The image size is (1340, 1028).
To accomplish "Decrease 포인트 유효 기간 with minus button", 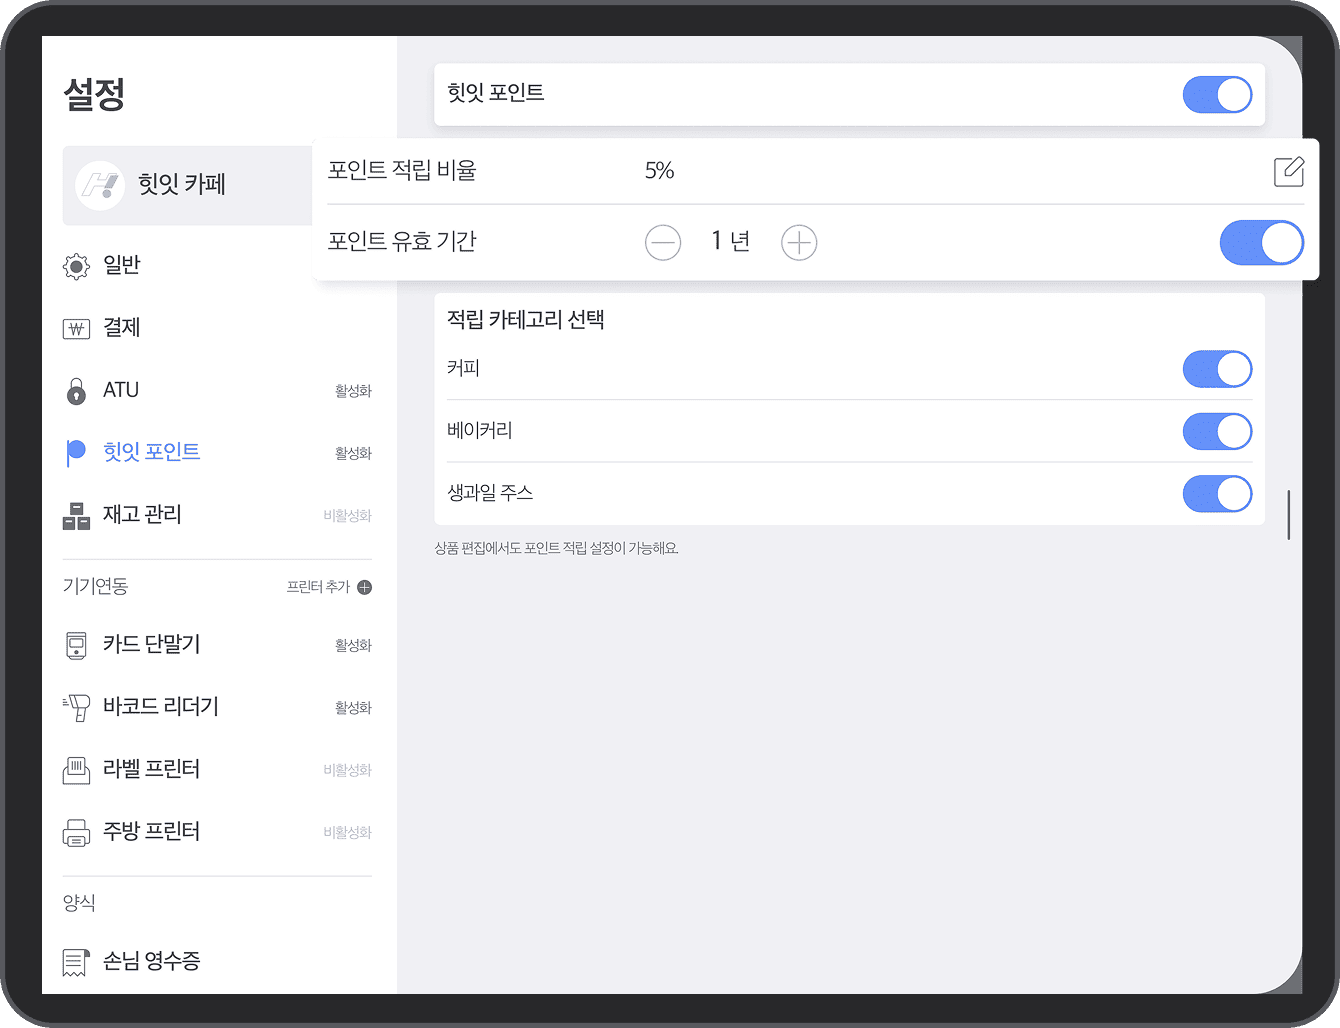I will [663, 243].
